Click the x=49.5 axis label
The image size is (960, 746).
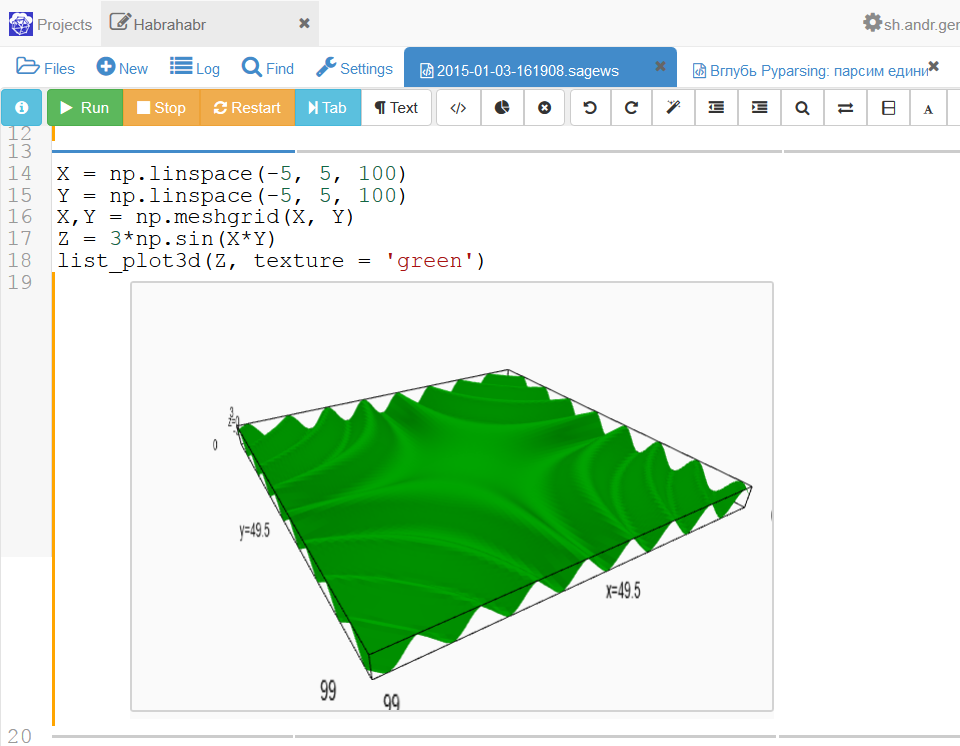pyautogui.click(x=623, y=590)
